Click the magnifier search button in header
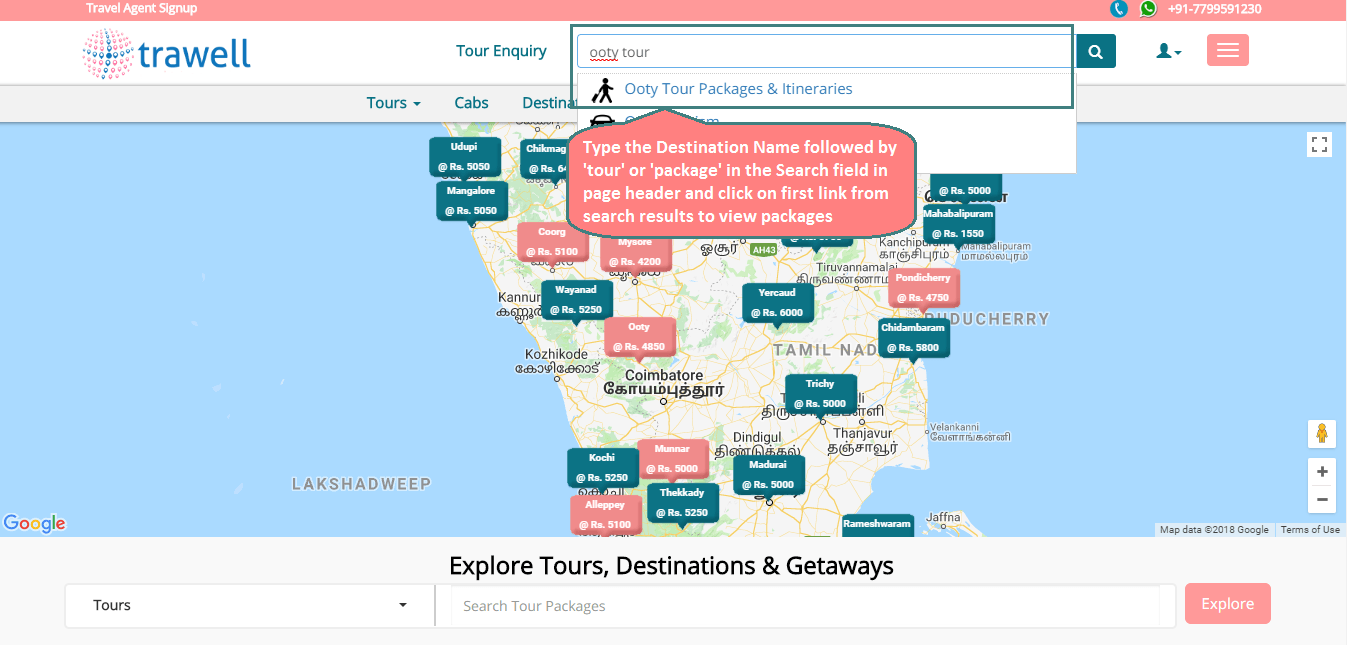This screenshot has height=645, width=1347. point(1095,52)
